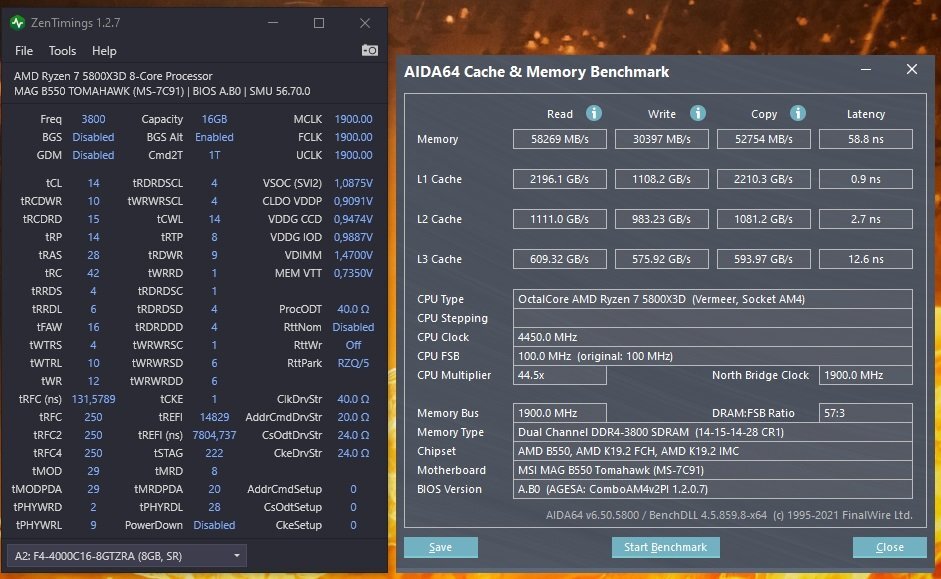Open the Help menu in ZenTimings
Screen dimensions: 941x579
pos(104,51)
